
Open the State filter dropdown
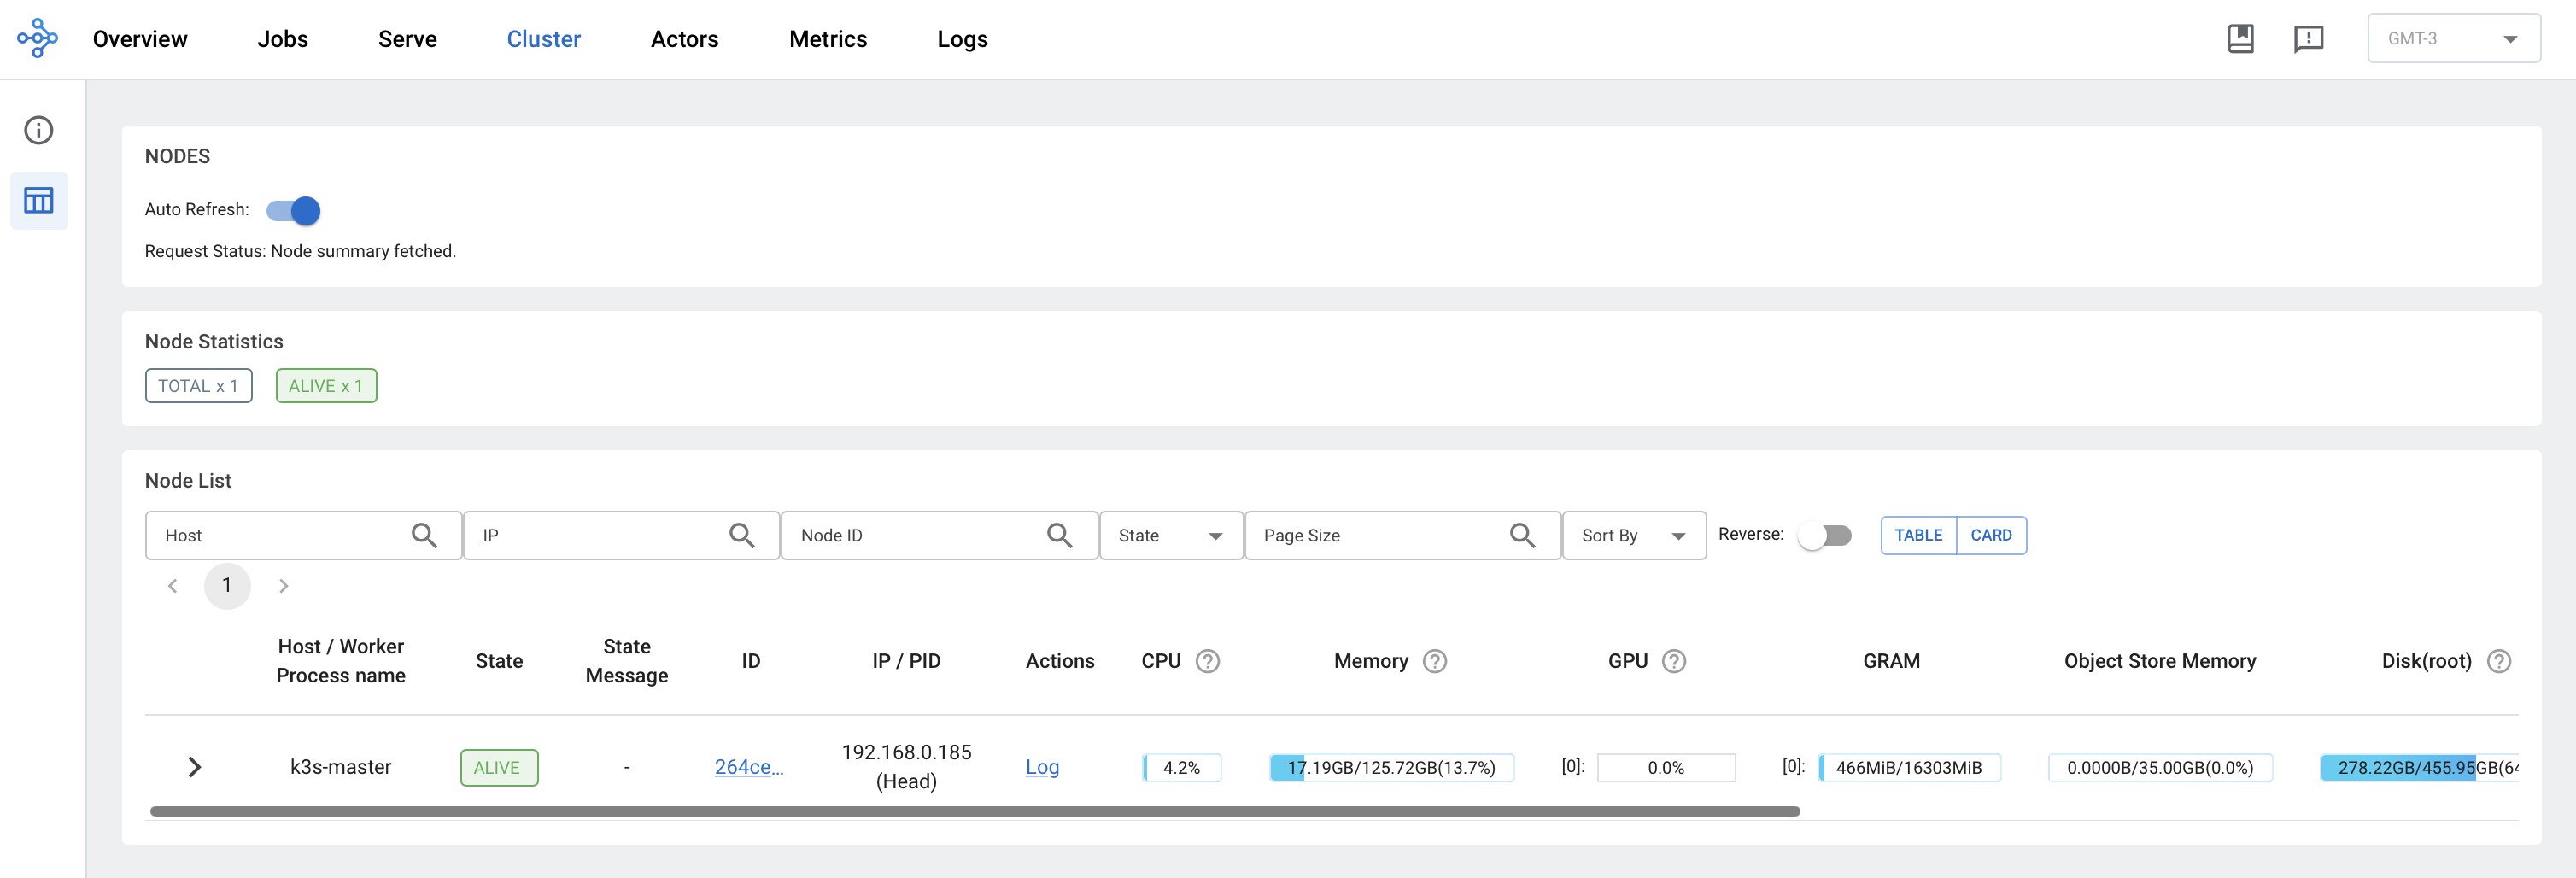pyautogui.click(x=1170, y=535)
